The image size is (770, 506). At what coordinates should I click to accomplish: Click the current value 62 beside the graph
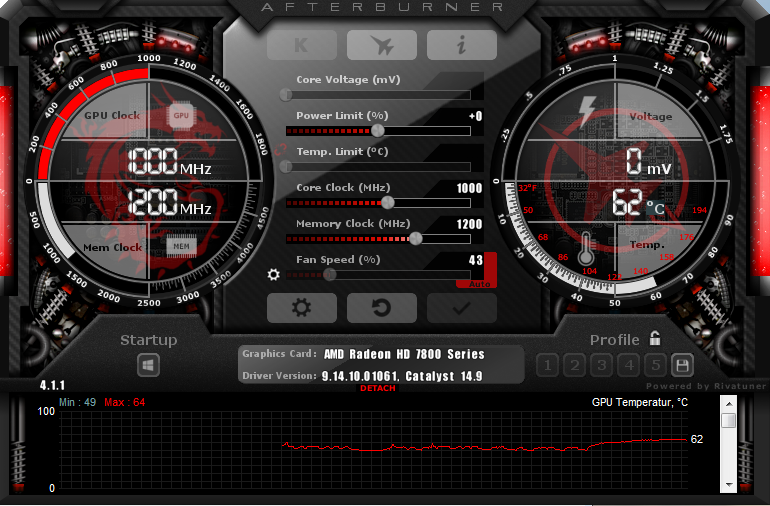(x=697, y=439)
